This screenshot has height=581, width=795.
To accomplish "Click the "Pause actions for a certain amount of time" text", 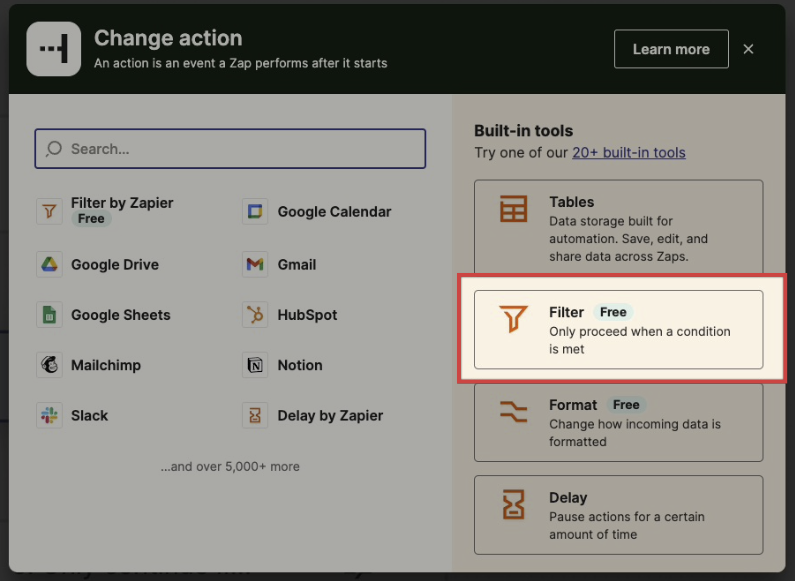I will [627, 525].
